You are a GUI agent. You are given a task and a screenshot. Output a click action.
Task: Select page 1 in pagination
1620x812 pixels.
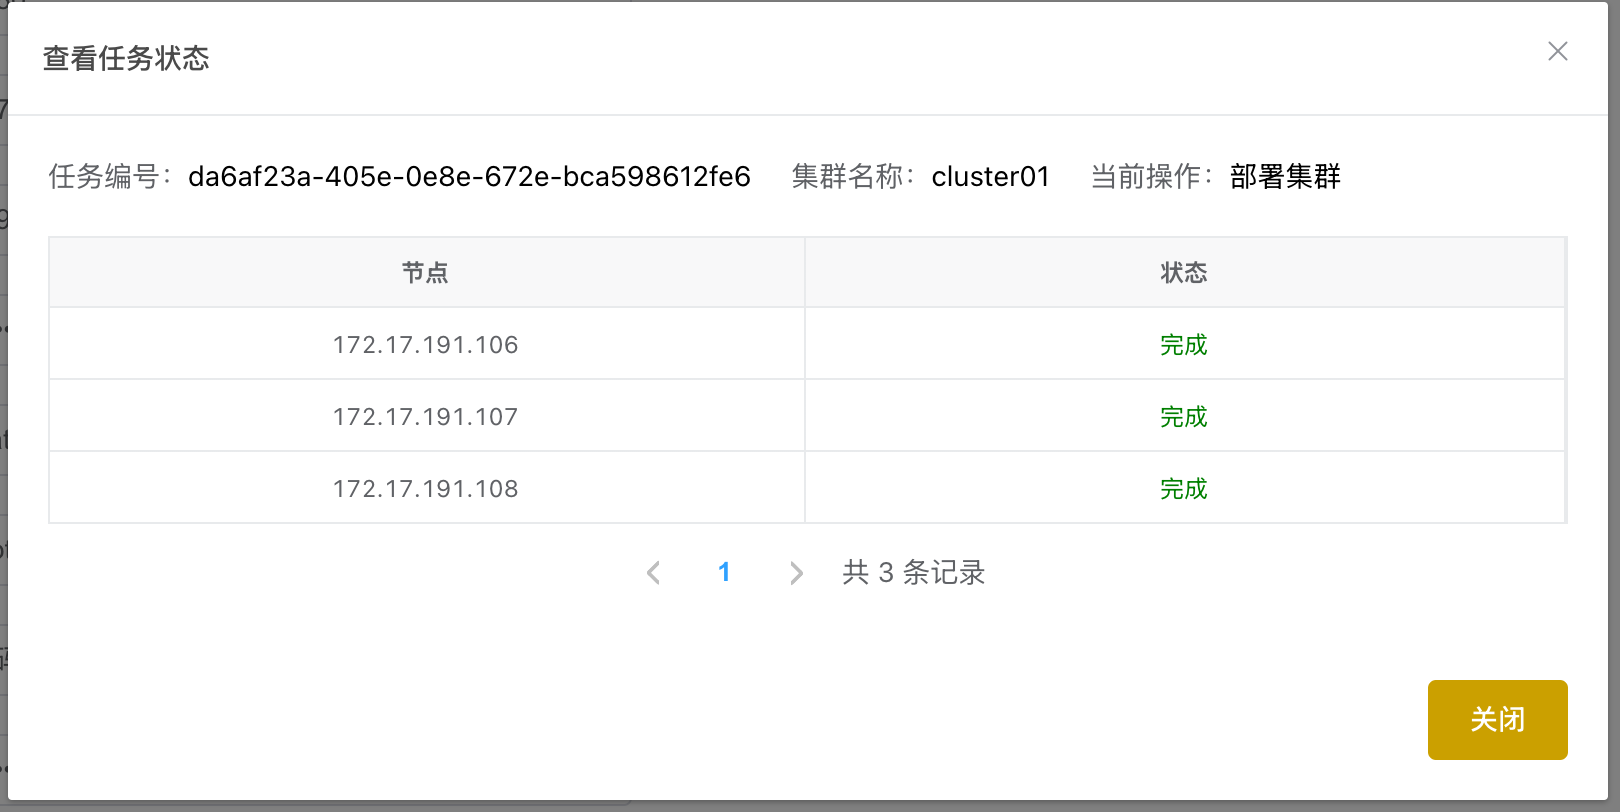pos(724,572)
